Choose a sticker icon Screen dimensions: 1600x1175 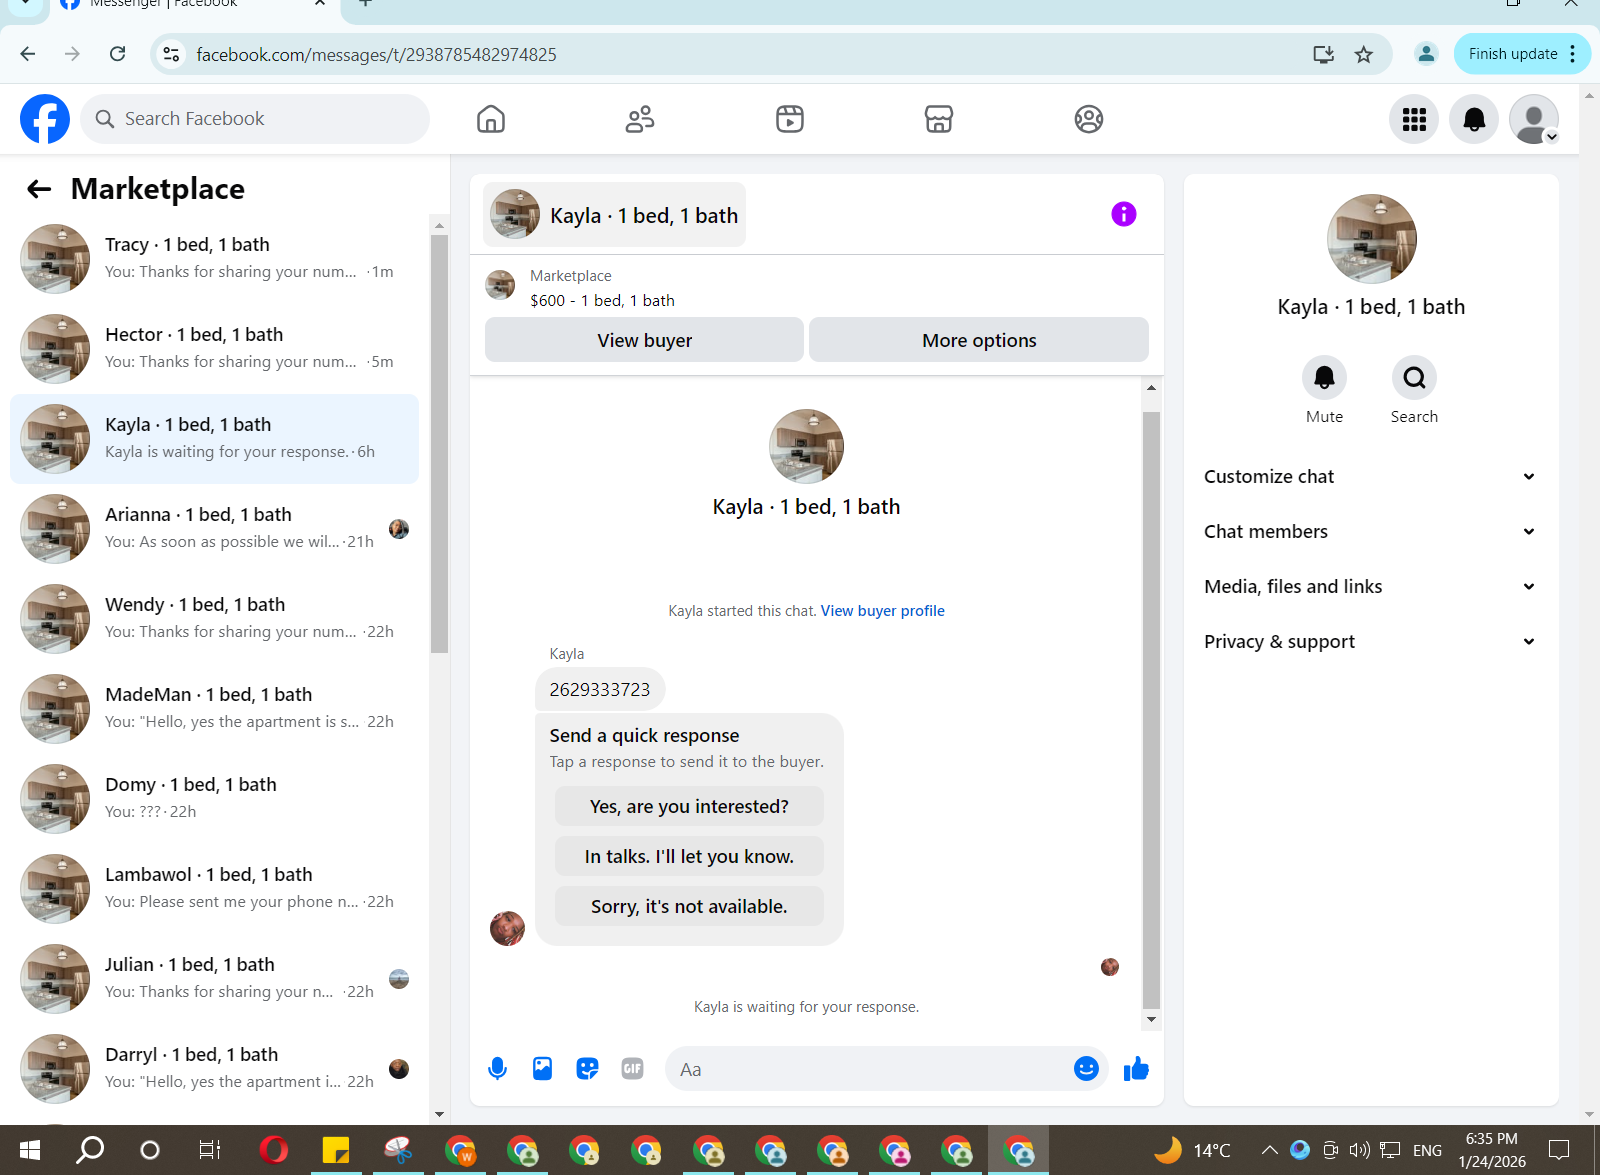pyautogui.click(x=587, y=1069)
